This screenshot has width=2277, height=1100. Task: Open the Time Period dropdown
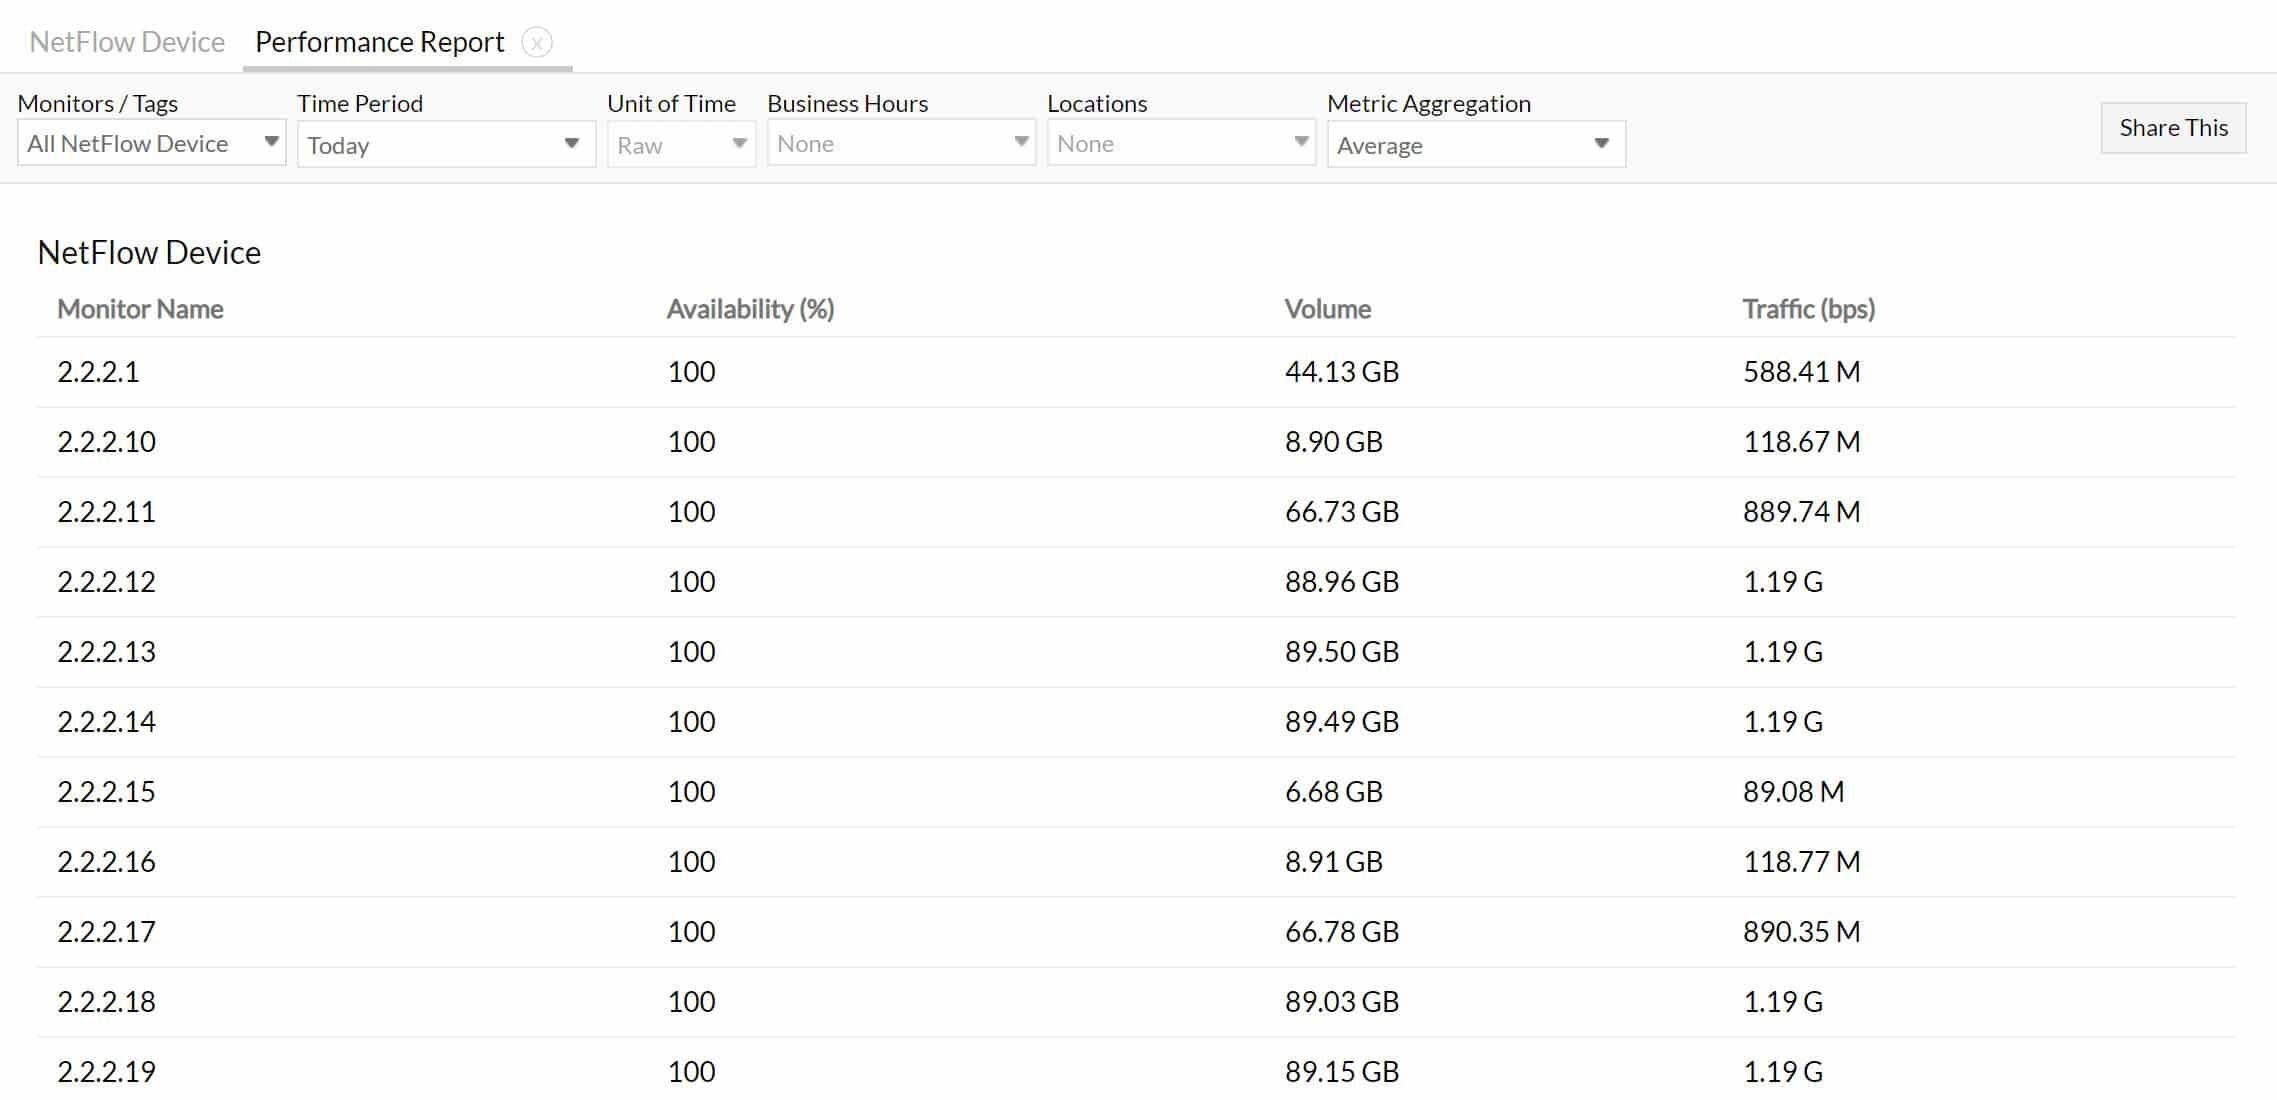[x=446, y=145]
